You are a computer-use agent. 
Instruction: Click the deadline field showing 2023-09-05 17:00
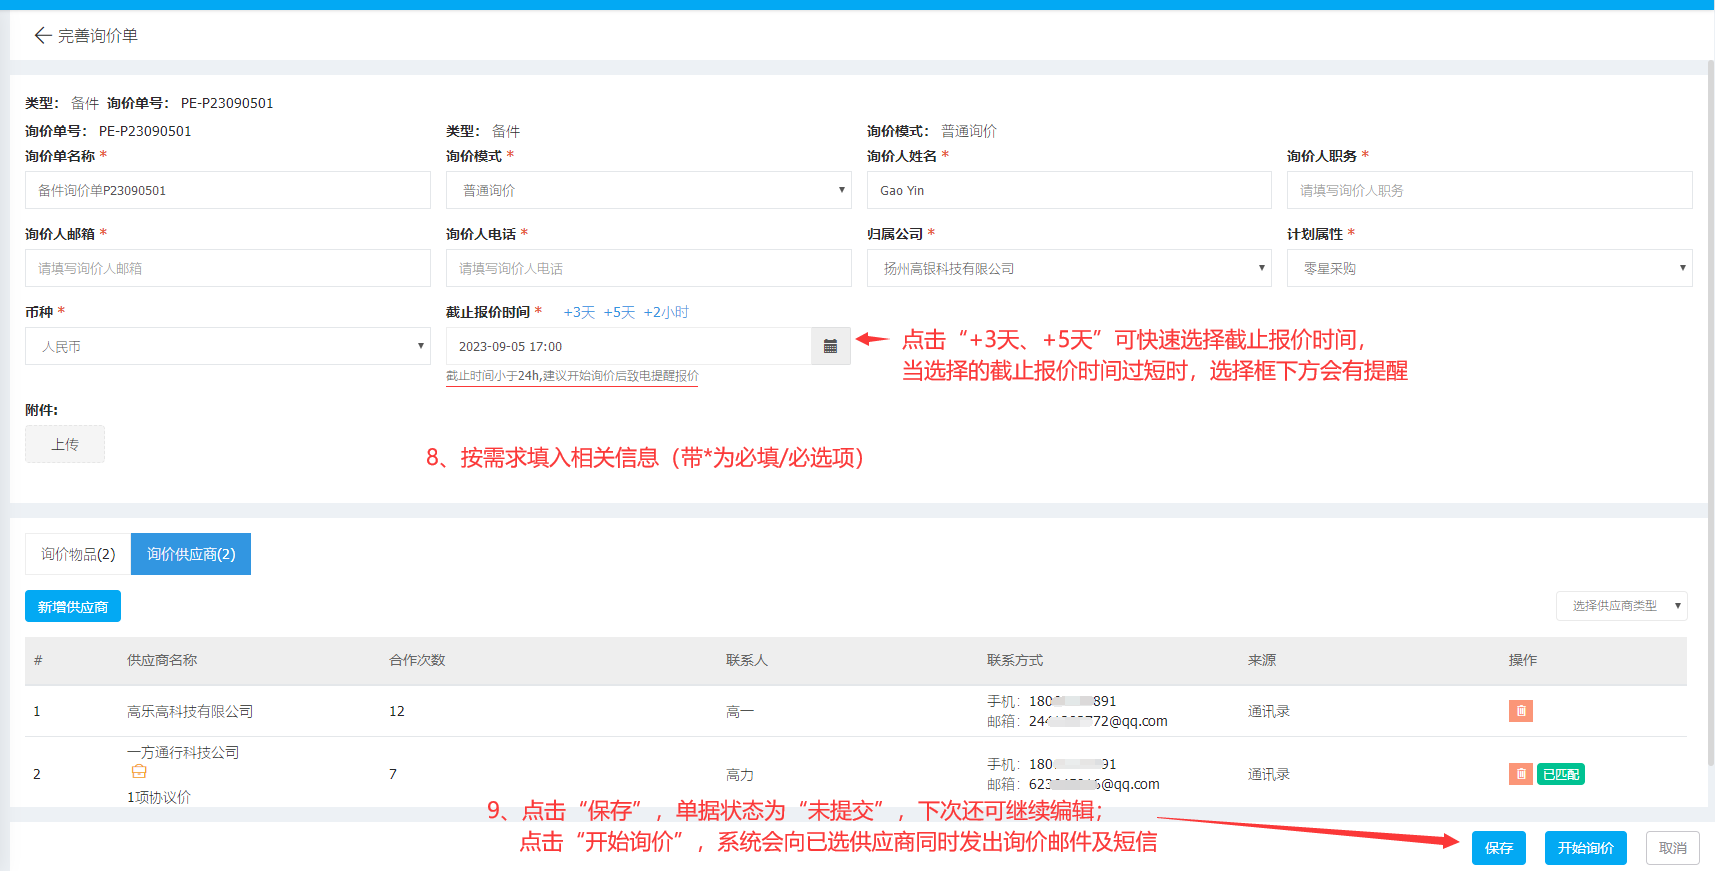[x=628, y=346]
